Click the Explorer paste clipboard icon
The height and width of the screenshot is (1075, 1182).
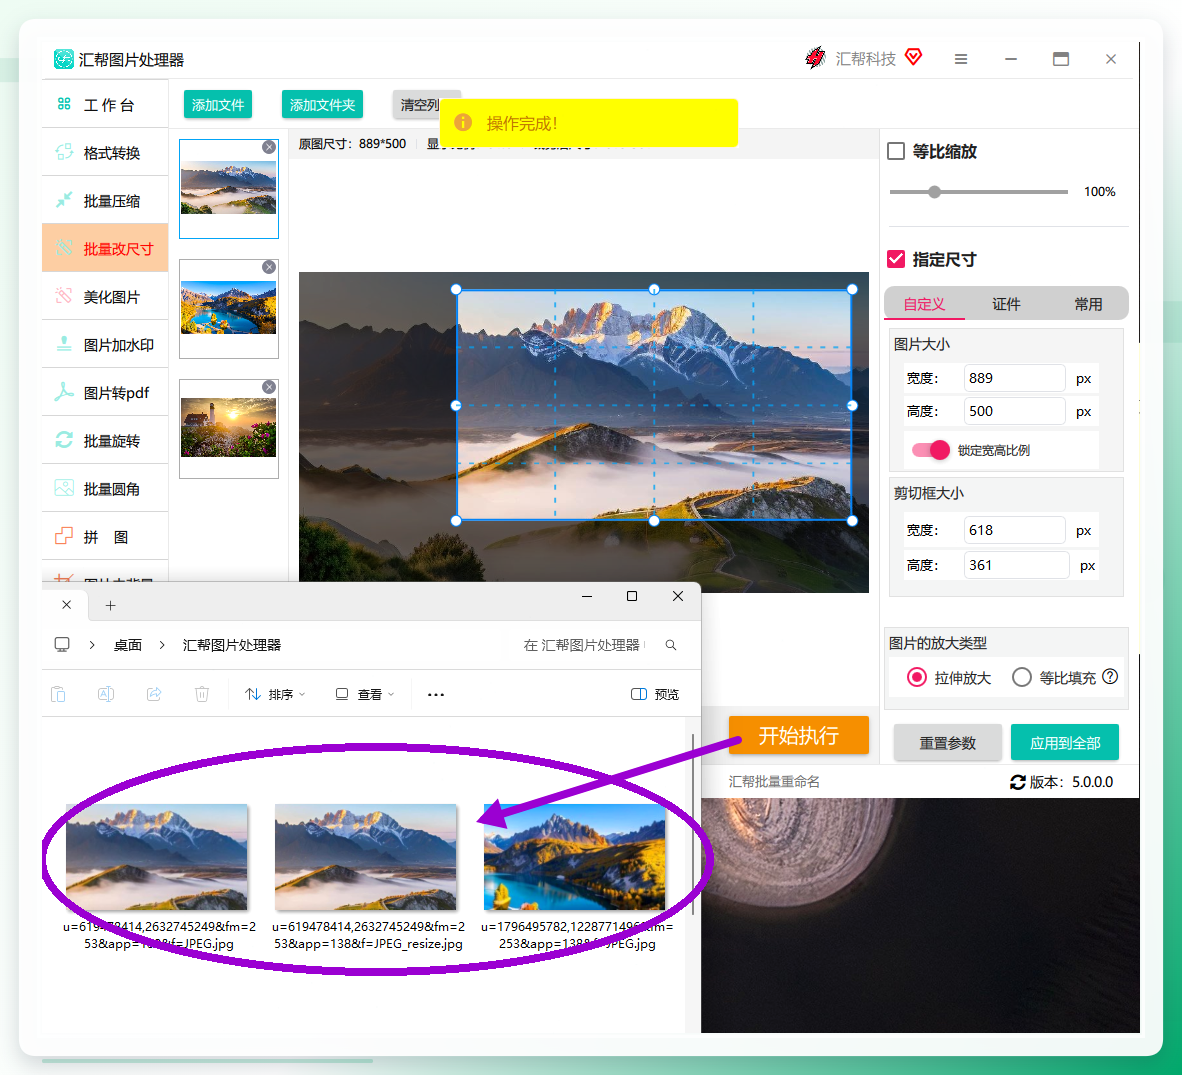58,694
